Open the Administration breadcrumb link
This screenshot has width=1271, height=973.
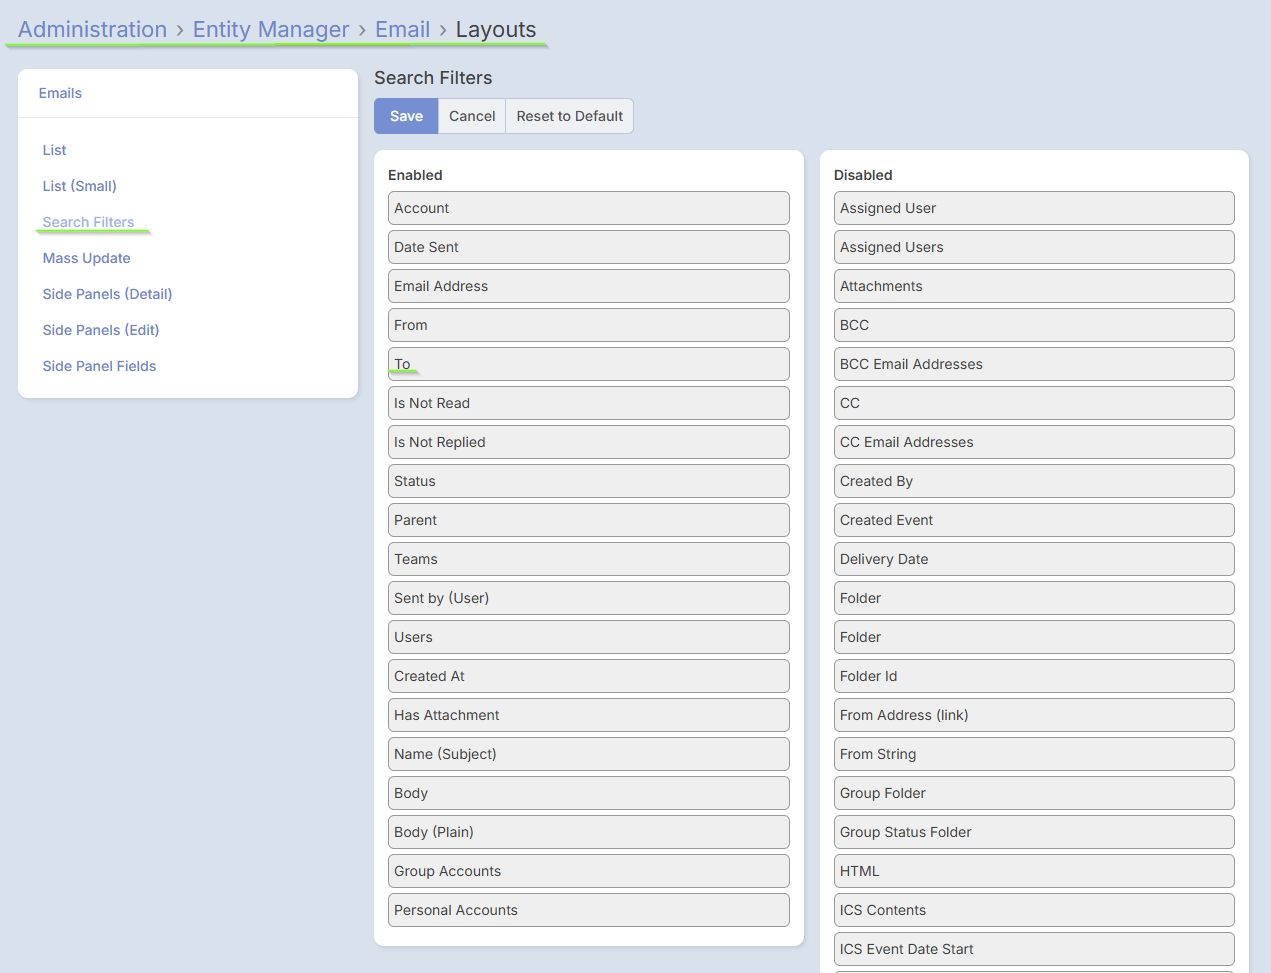click(x=92, y=30)
